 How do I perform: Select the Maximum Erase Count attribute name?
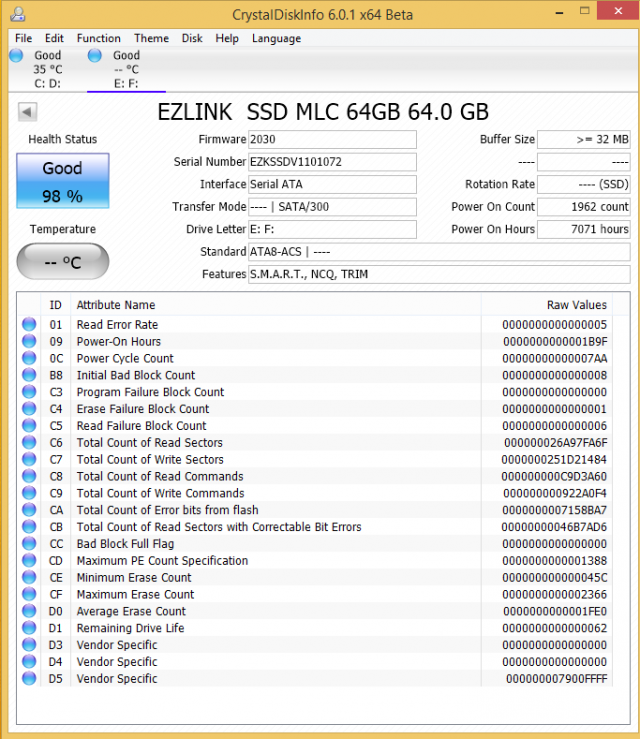[135, 594]
